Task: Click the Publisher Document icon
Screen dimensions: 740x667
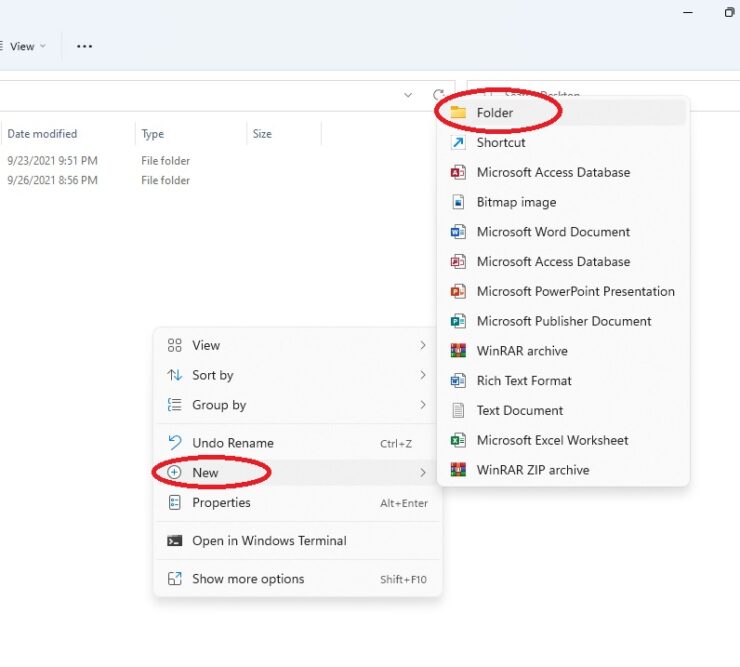Action: click(x=458, y=321)
